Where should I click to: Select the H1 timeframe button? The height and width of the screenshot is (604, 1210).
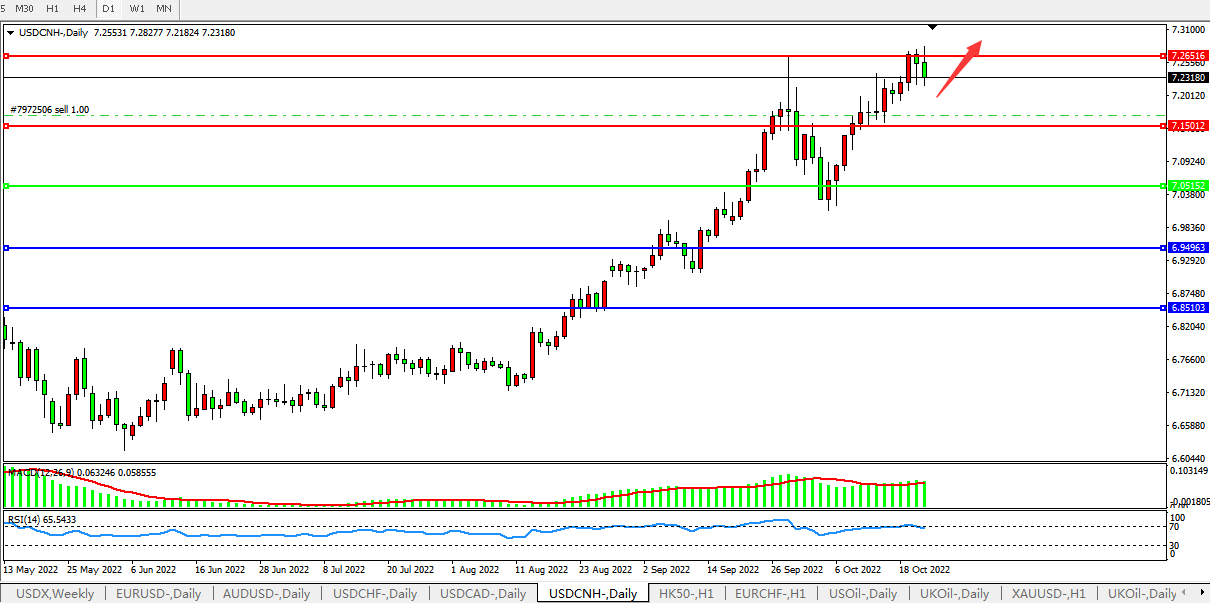54,8
